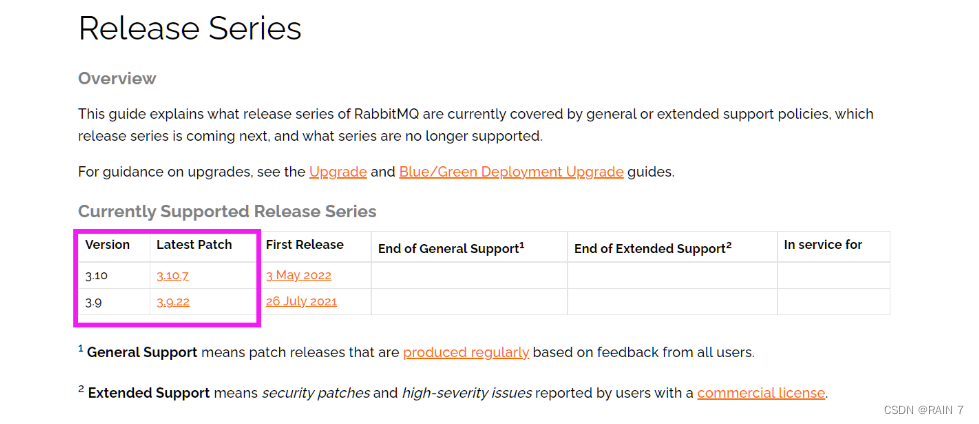Click the Overview section heading
Viewport: 979px width, 424px height.
(x=117, y=78)
